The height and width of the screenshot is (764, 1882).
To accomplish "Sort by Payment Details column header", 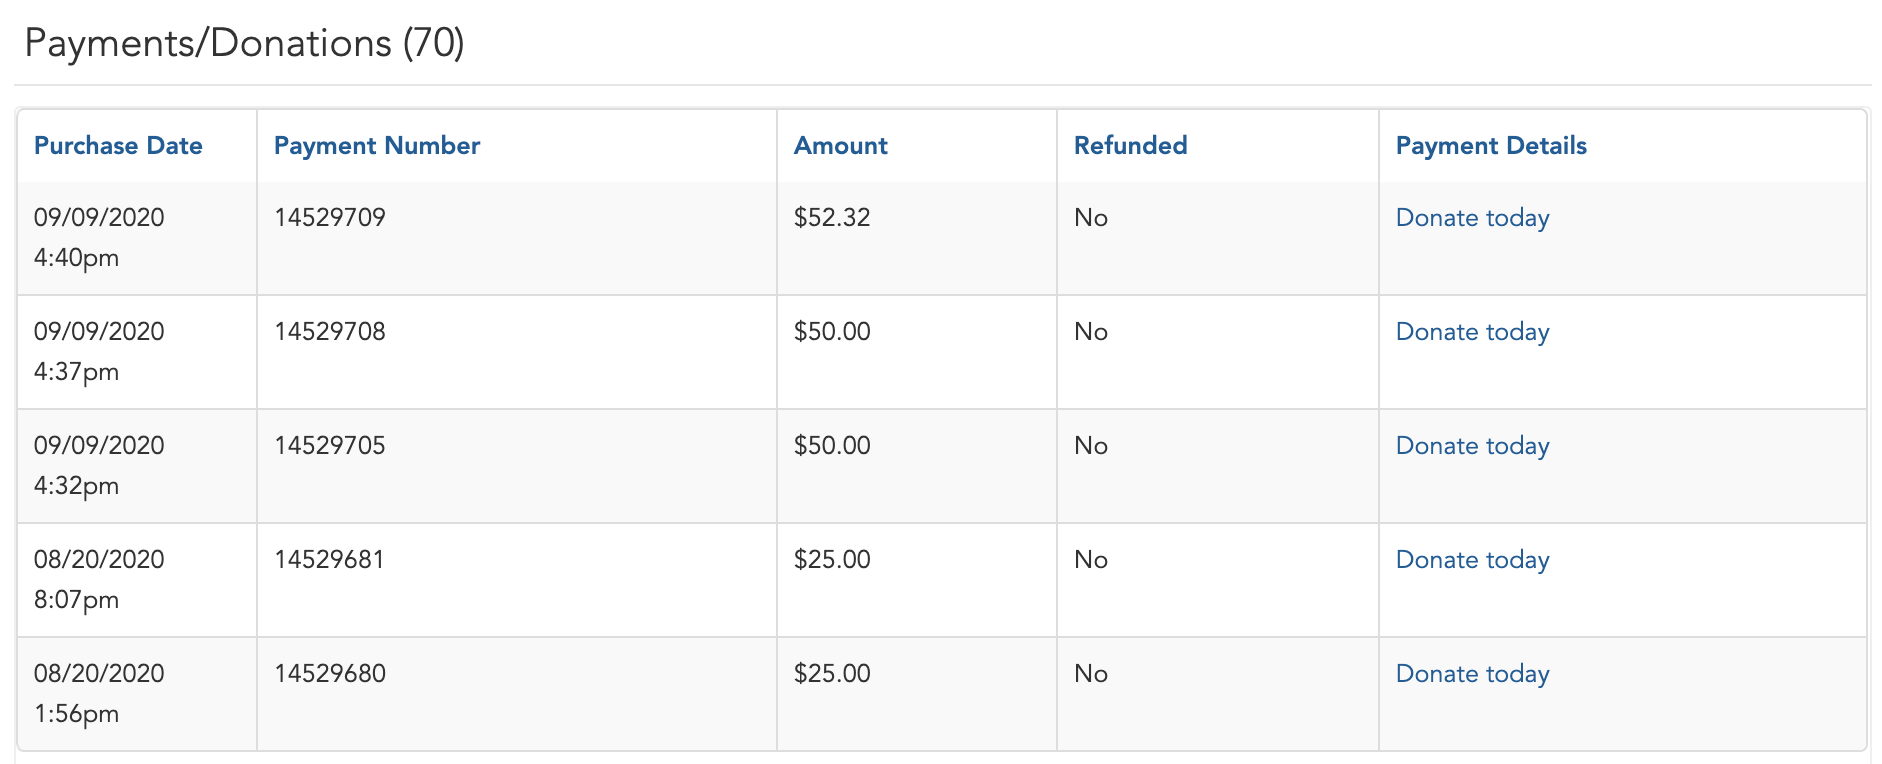I will point(1491,146).
